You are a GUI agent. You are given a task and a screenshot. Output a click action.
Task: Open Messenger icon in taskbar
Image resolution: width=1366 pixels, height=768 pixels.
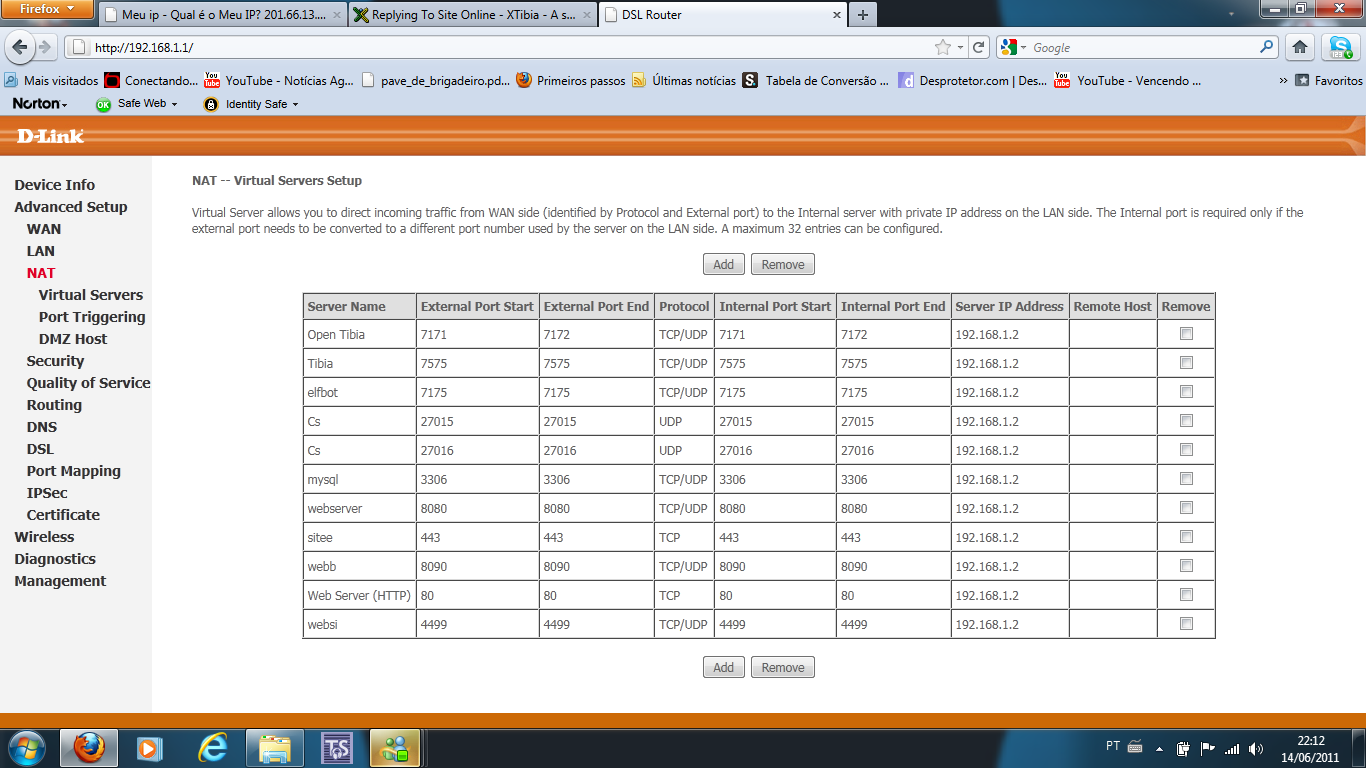coord(394,747)
